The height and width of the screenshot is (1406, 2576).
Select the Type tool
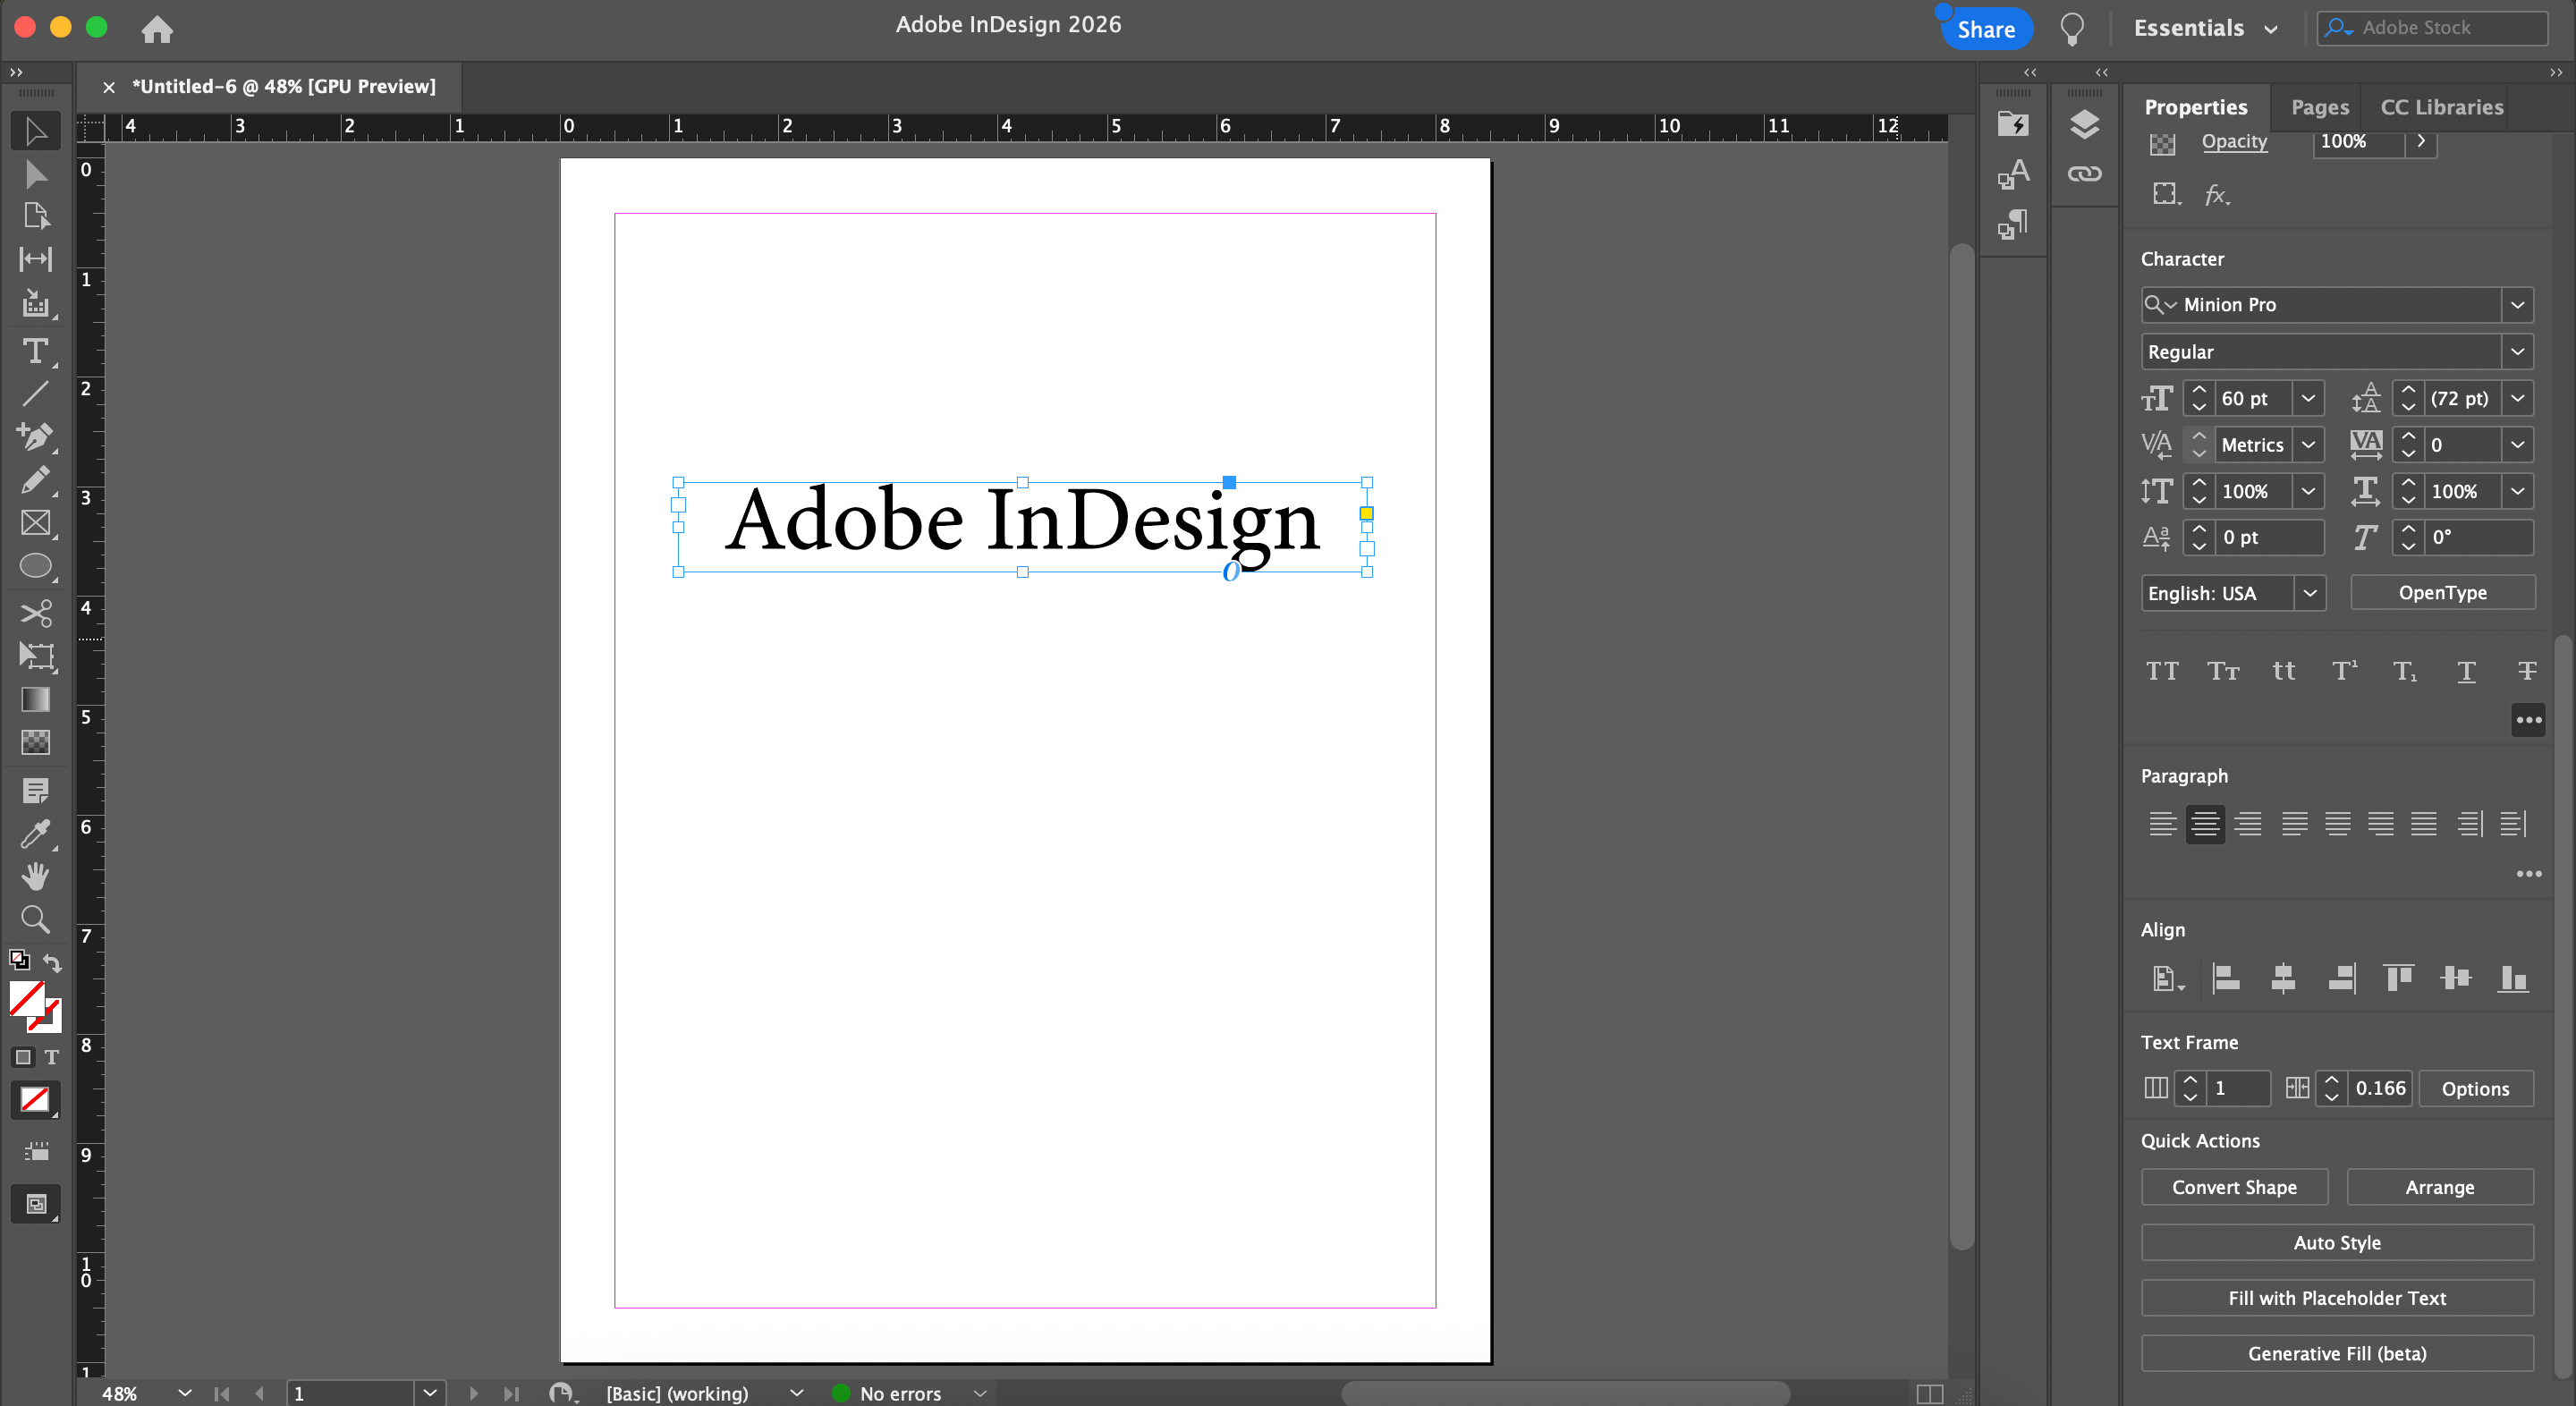[35, 351]
